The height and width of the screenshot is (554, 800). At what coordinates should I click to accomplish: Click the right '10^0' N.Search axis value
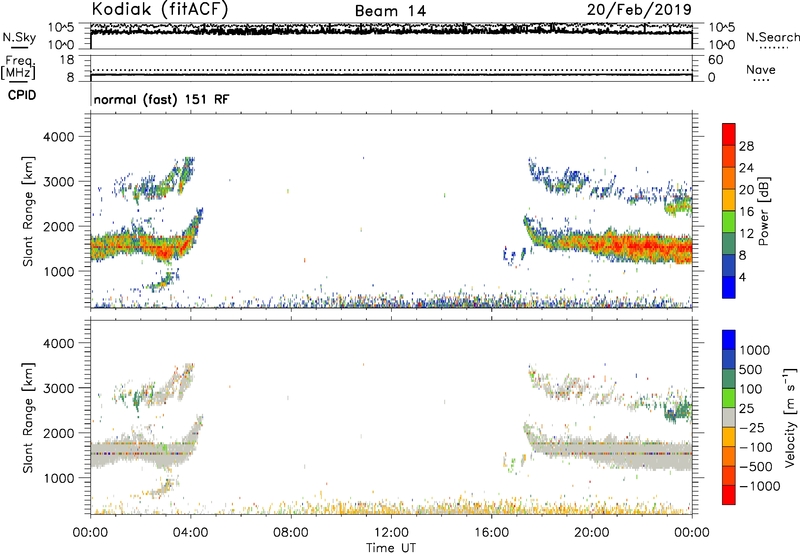click(x=721, y=45)
